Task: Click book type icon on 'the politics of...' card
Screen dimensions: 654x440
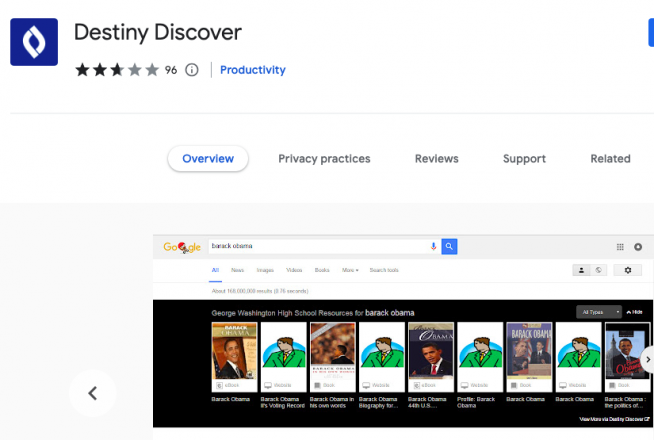Action: point(612,385)
